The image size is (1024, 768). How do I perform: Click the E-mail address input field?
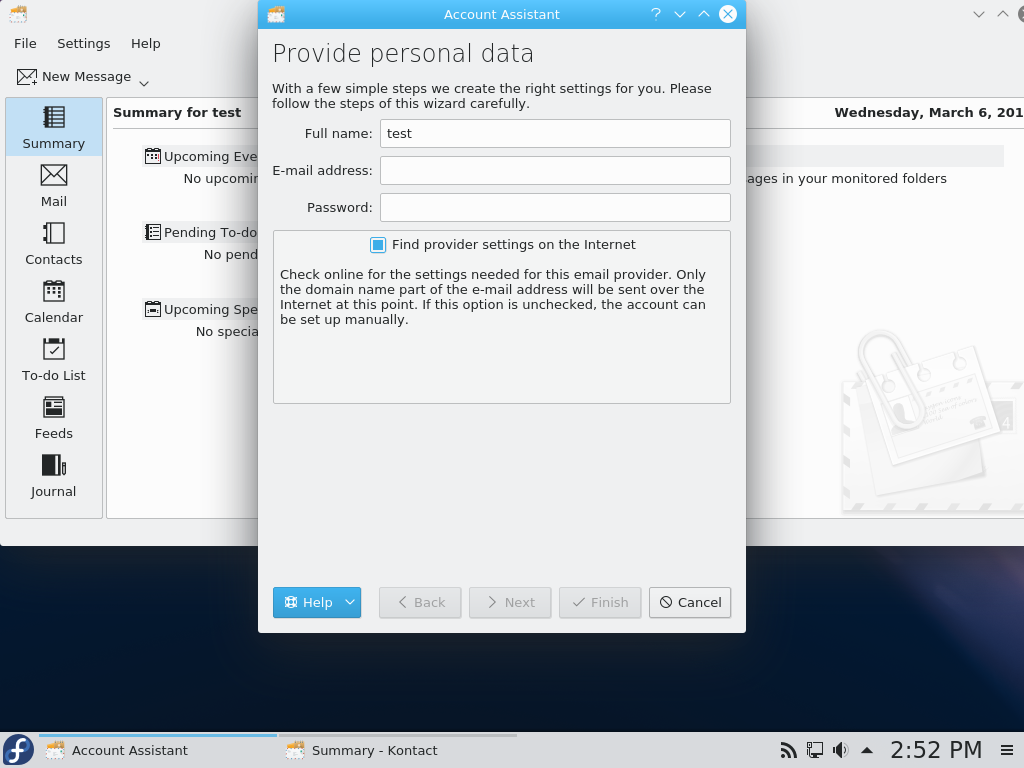(555, 170)
